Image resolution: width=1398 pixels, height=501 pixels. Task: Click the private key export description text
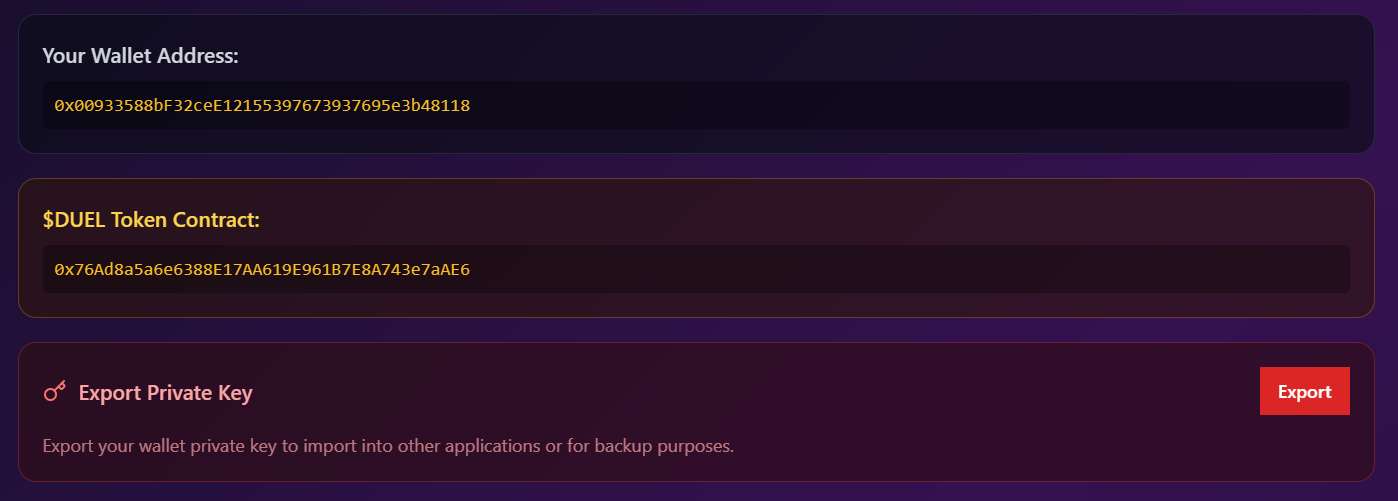click(388, 446)
